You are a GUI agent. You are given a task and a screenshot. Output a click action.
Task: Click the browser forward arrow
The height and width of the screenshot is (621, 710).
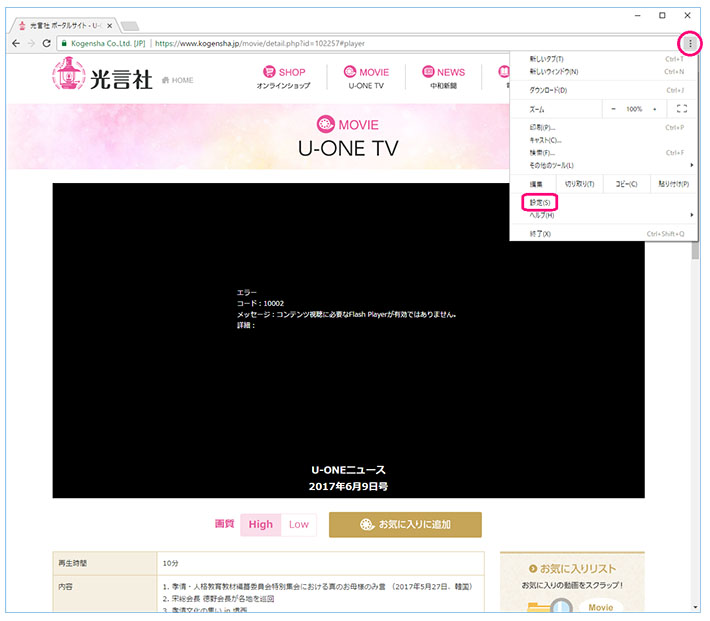(x=31, y=43)
